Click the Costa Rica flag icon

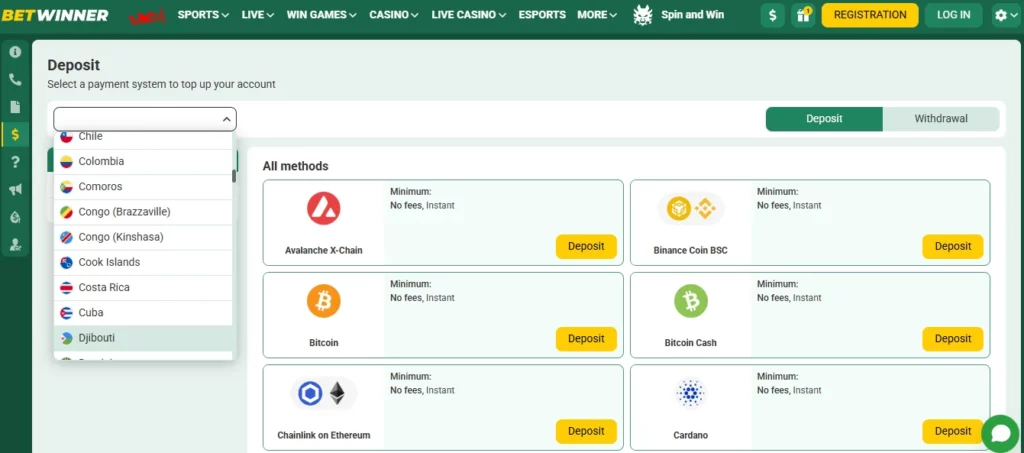(x=67, y=287)
